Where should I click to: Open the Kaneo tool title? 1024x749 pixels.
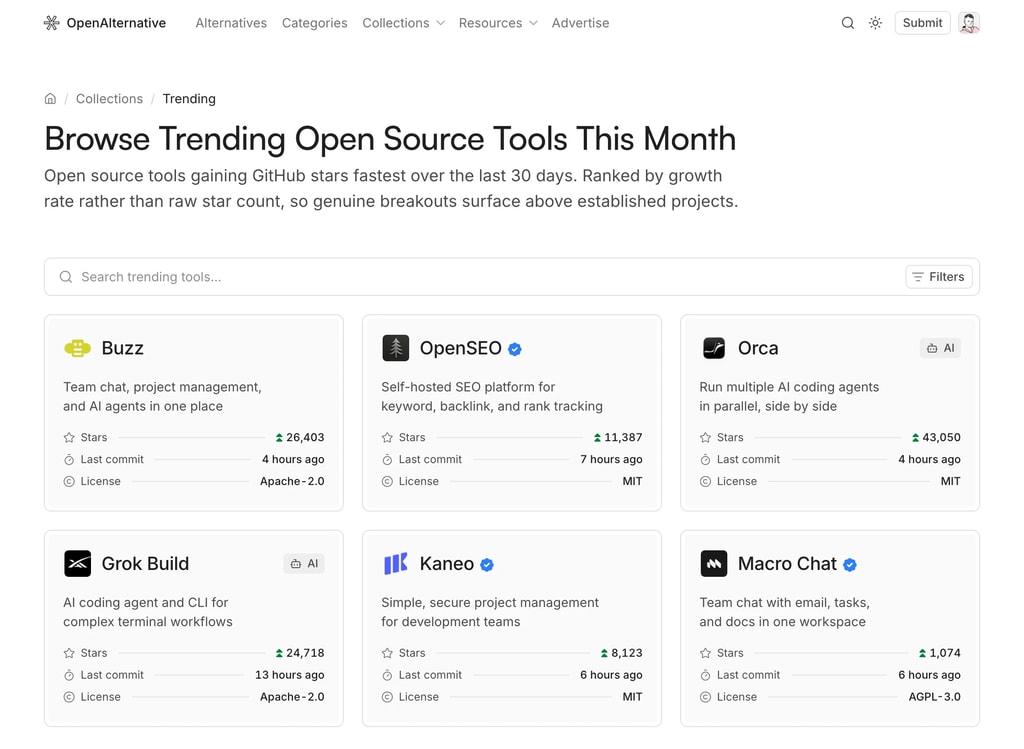pyautogui.click(x=447, y=564)
